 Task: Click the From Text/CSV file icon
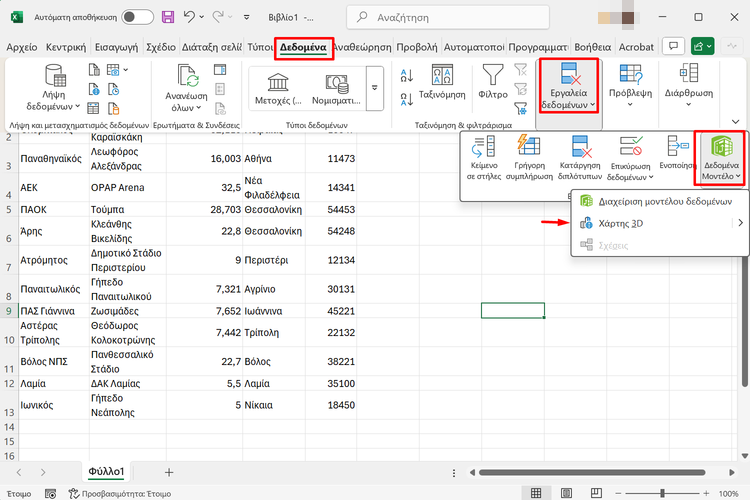coord(94,70)
